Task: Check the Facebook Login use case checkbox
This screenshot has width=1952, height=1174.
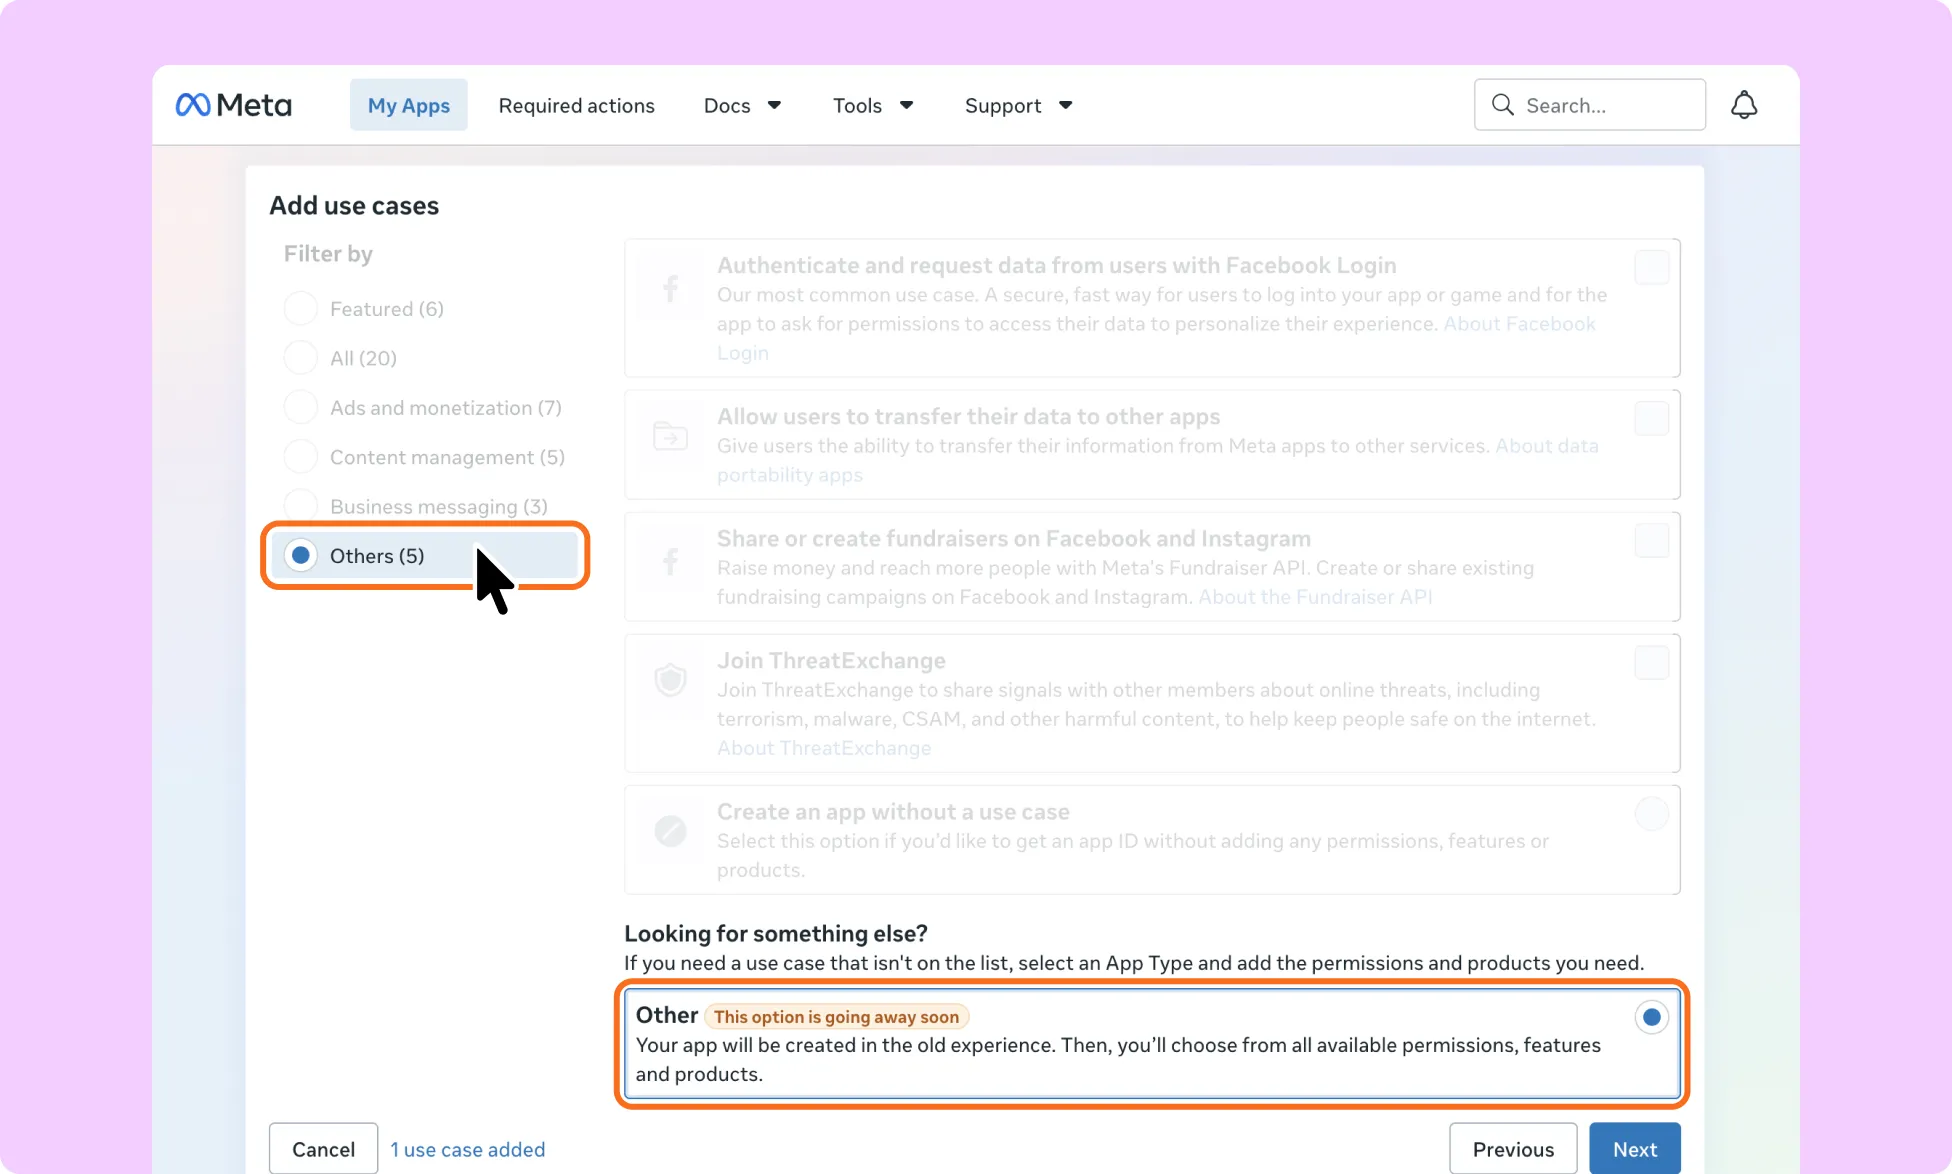Action: pyautogui.click(x=1651, y=267)
